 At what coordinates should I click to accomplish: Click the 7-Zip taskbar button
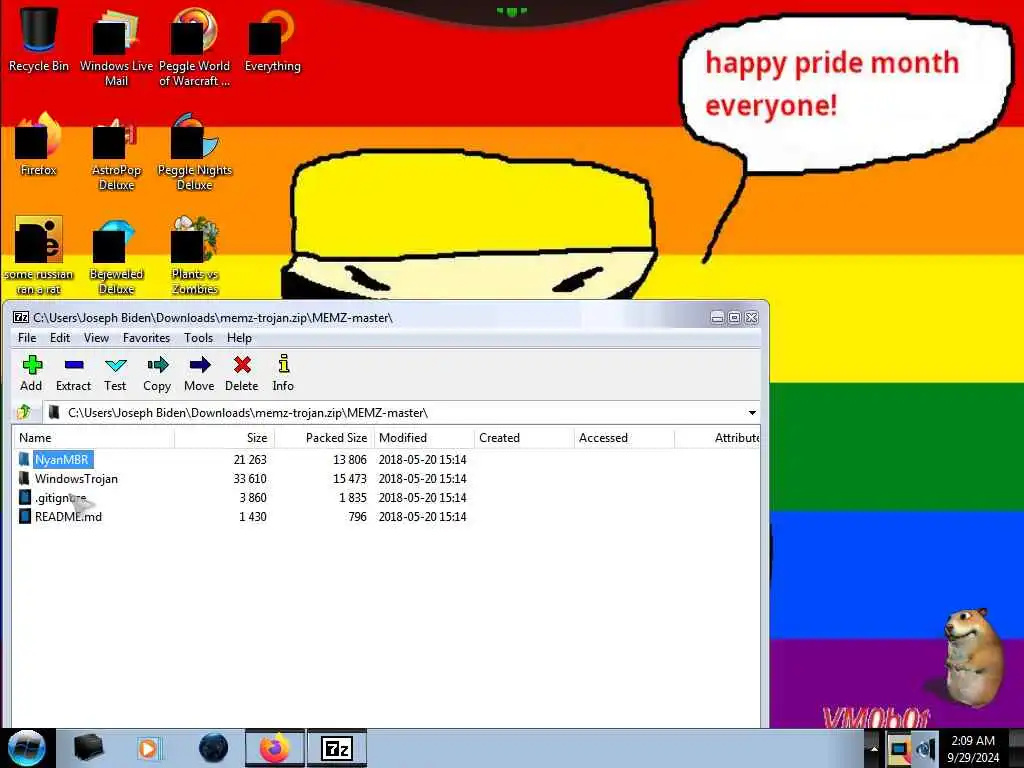tap(337, 748)
